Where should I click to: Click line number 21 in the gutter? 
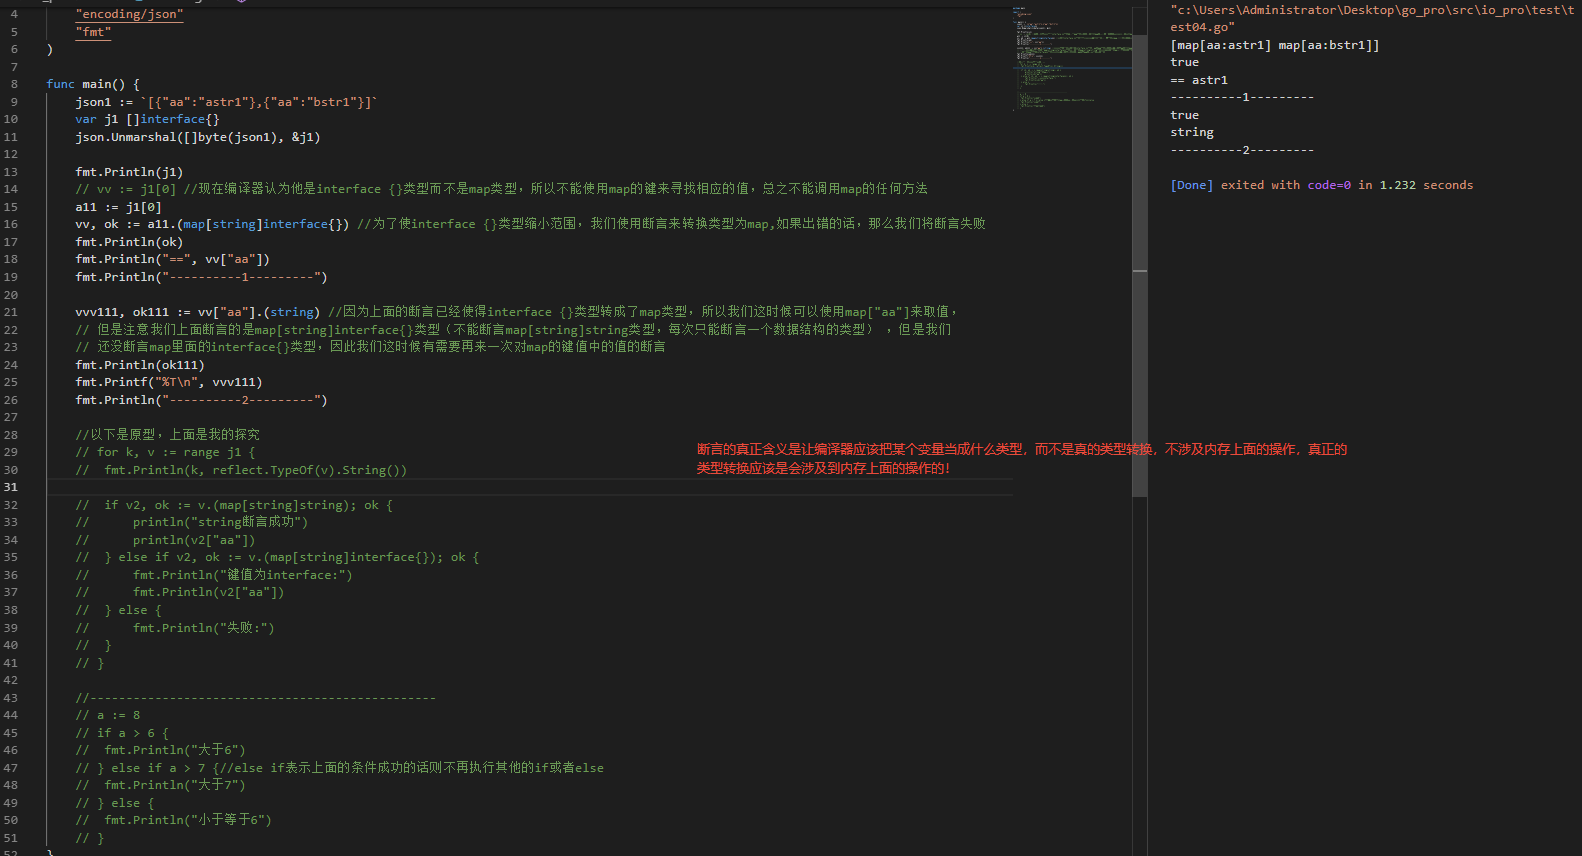tap(10, 312)
